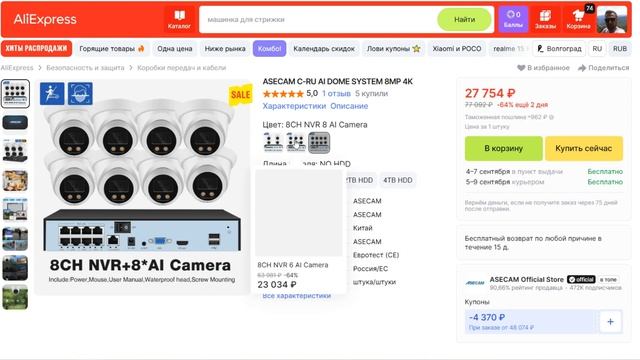Focus the search input field
This screenshot has width=640, height=360.
[318, 19]
